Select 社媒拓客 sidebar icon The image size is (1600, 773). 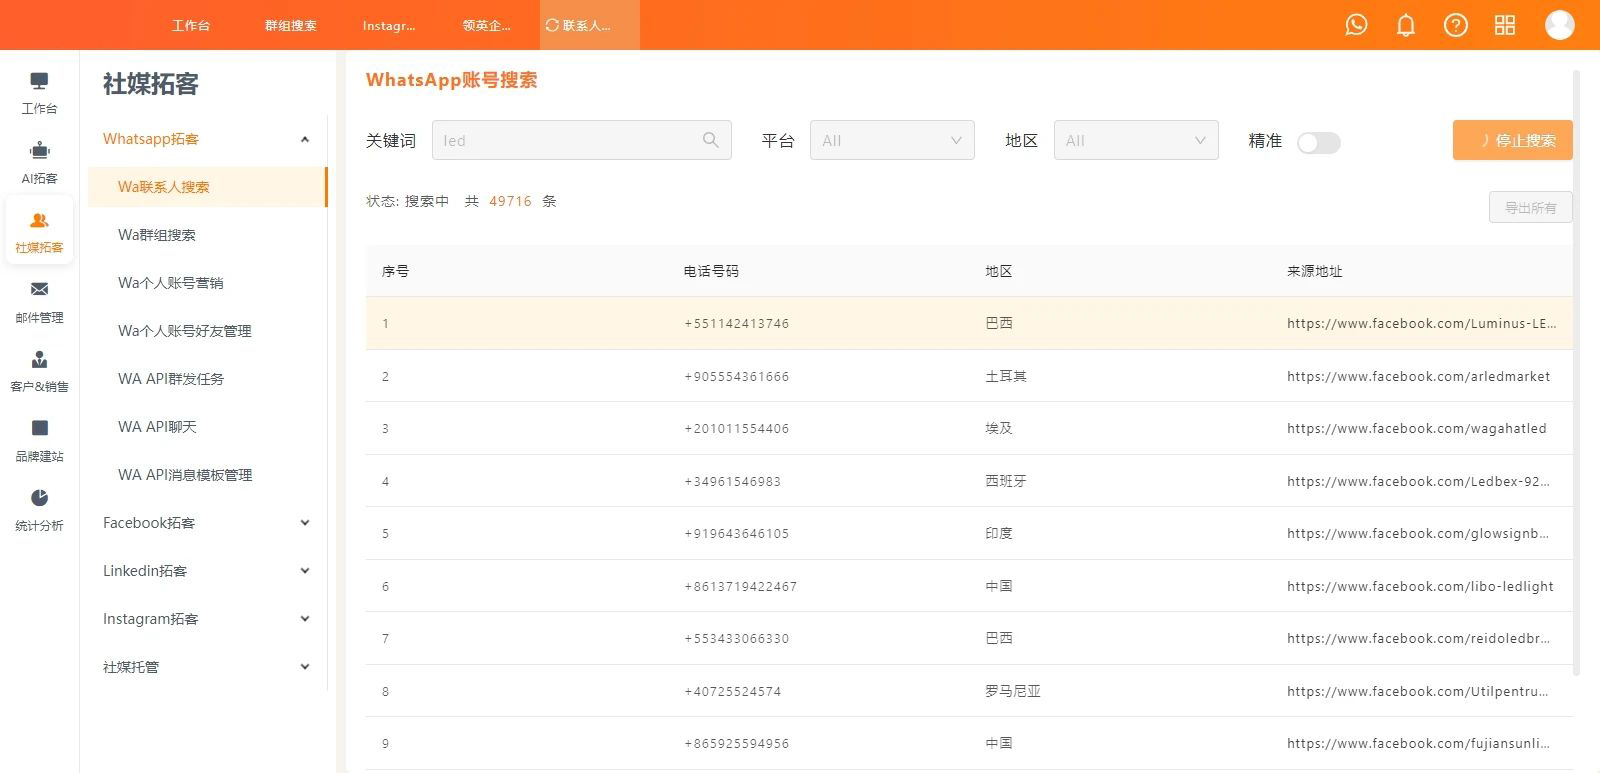pyautogui.click(x=39, y=232)
